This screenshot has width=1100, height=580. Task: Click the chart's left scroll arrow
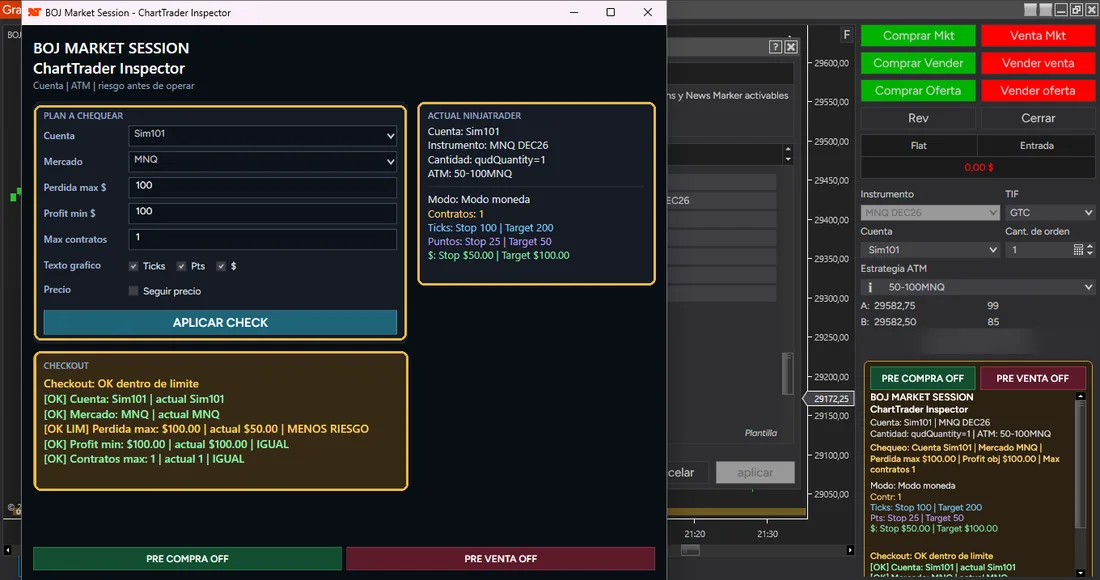click(8, 551)
